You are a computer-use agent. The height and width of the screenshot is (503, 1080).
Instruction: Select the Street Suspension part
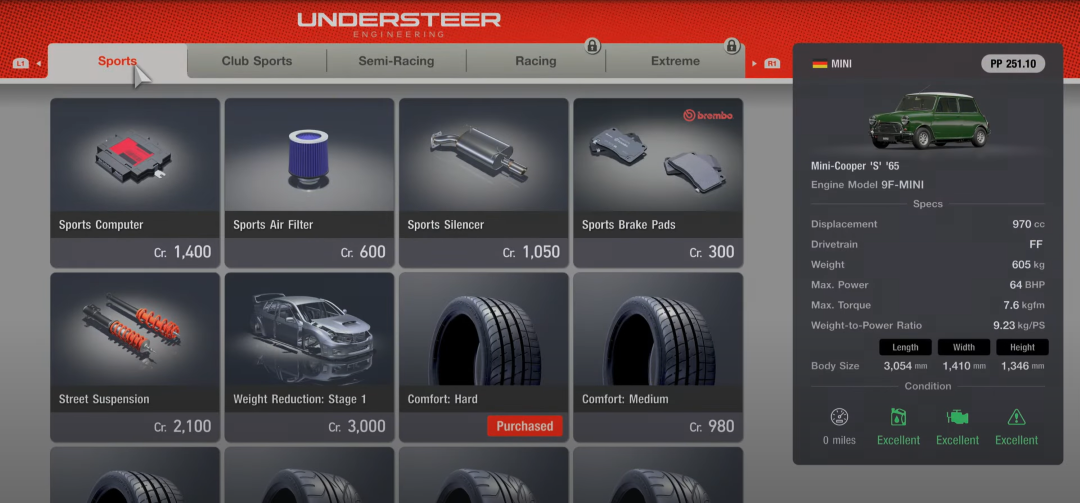click(135, 356)
